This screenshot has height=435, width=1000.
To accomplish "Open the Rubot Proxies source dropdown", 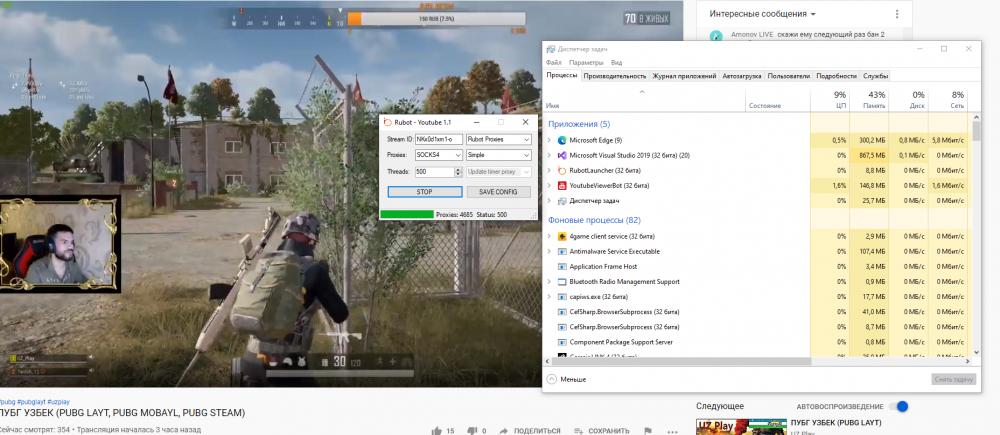I will [499, 139].
